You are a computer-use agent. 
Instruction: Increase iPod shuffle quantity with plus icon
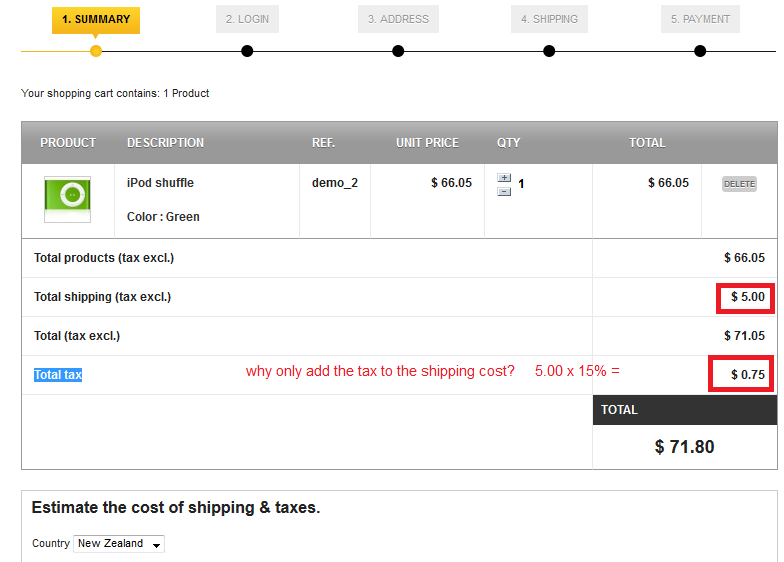504,178
